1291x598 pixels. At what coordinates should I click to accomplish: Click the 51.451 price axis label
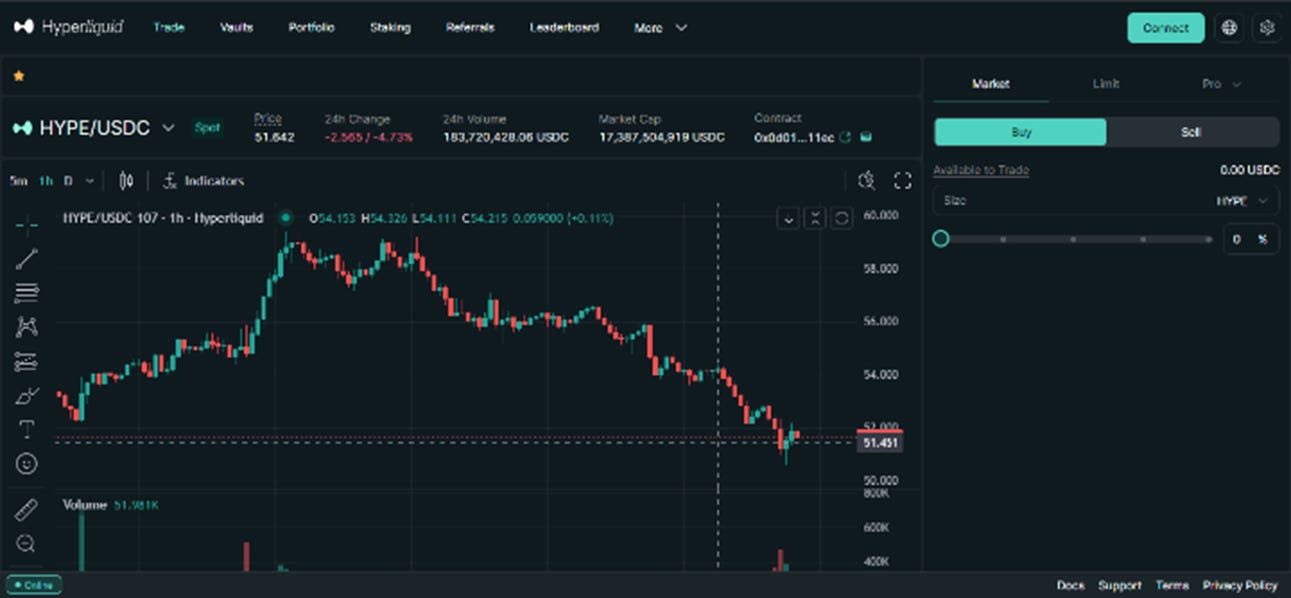pos(880,443)
